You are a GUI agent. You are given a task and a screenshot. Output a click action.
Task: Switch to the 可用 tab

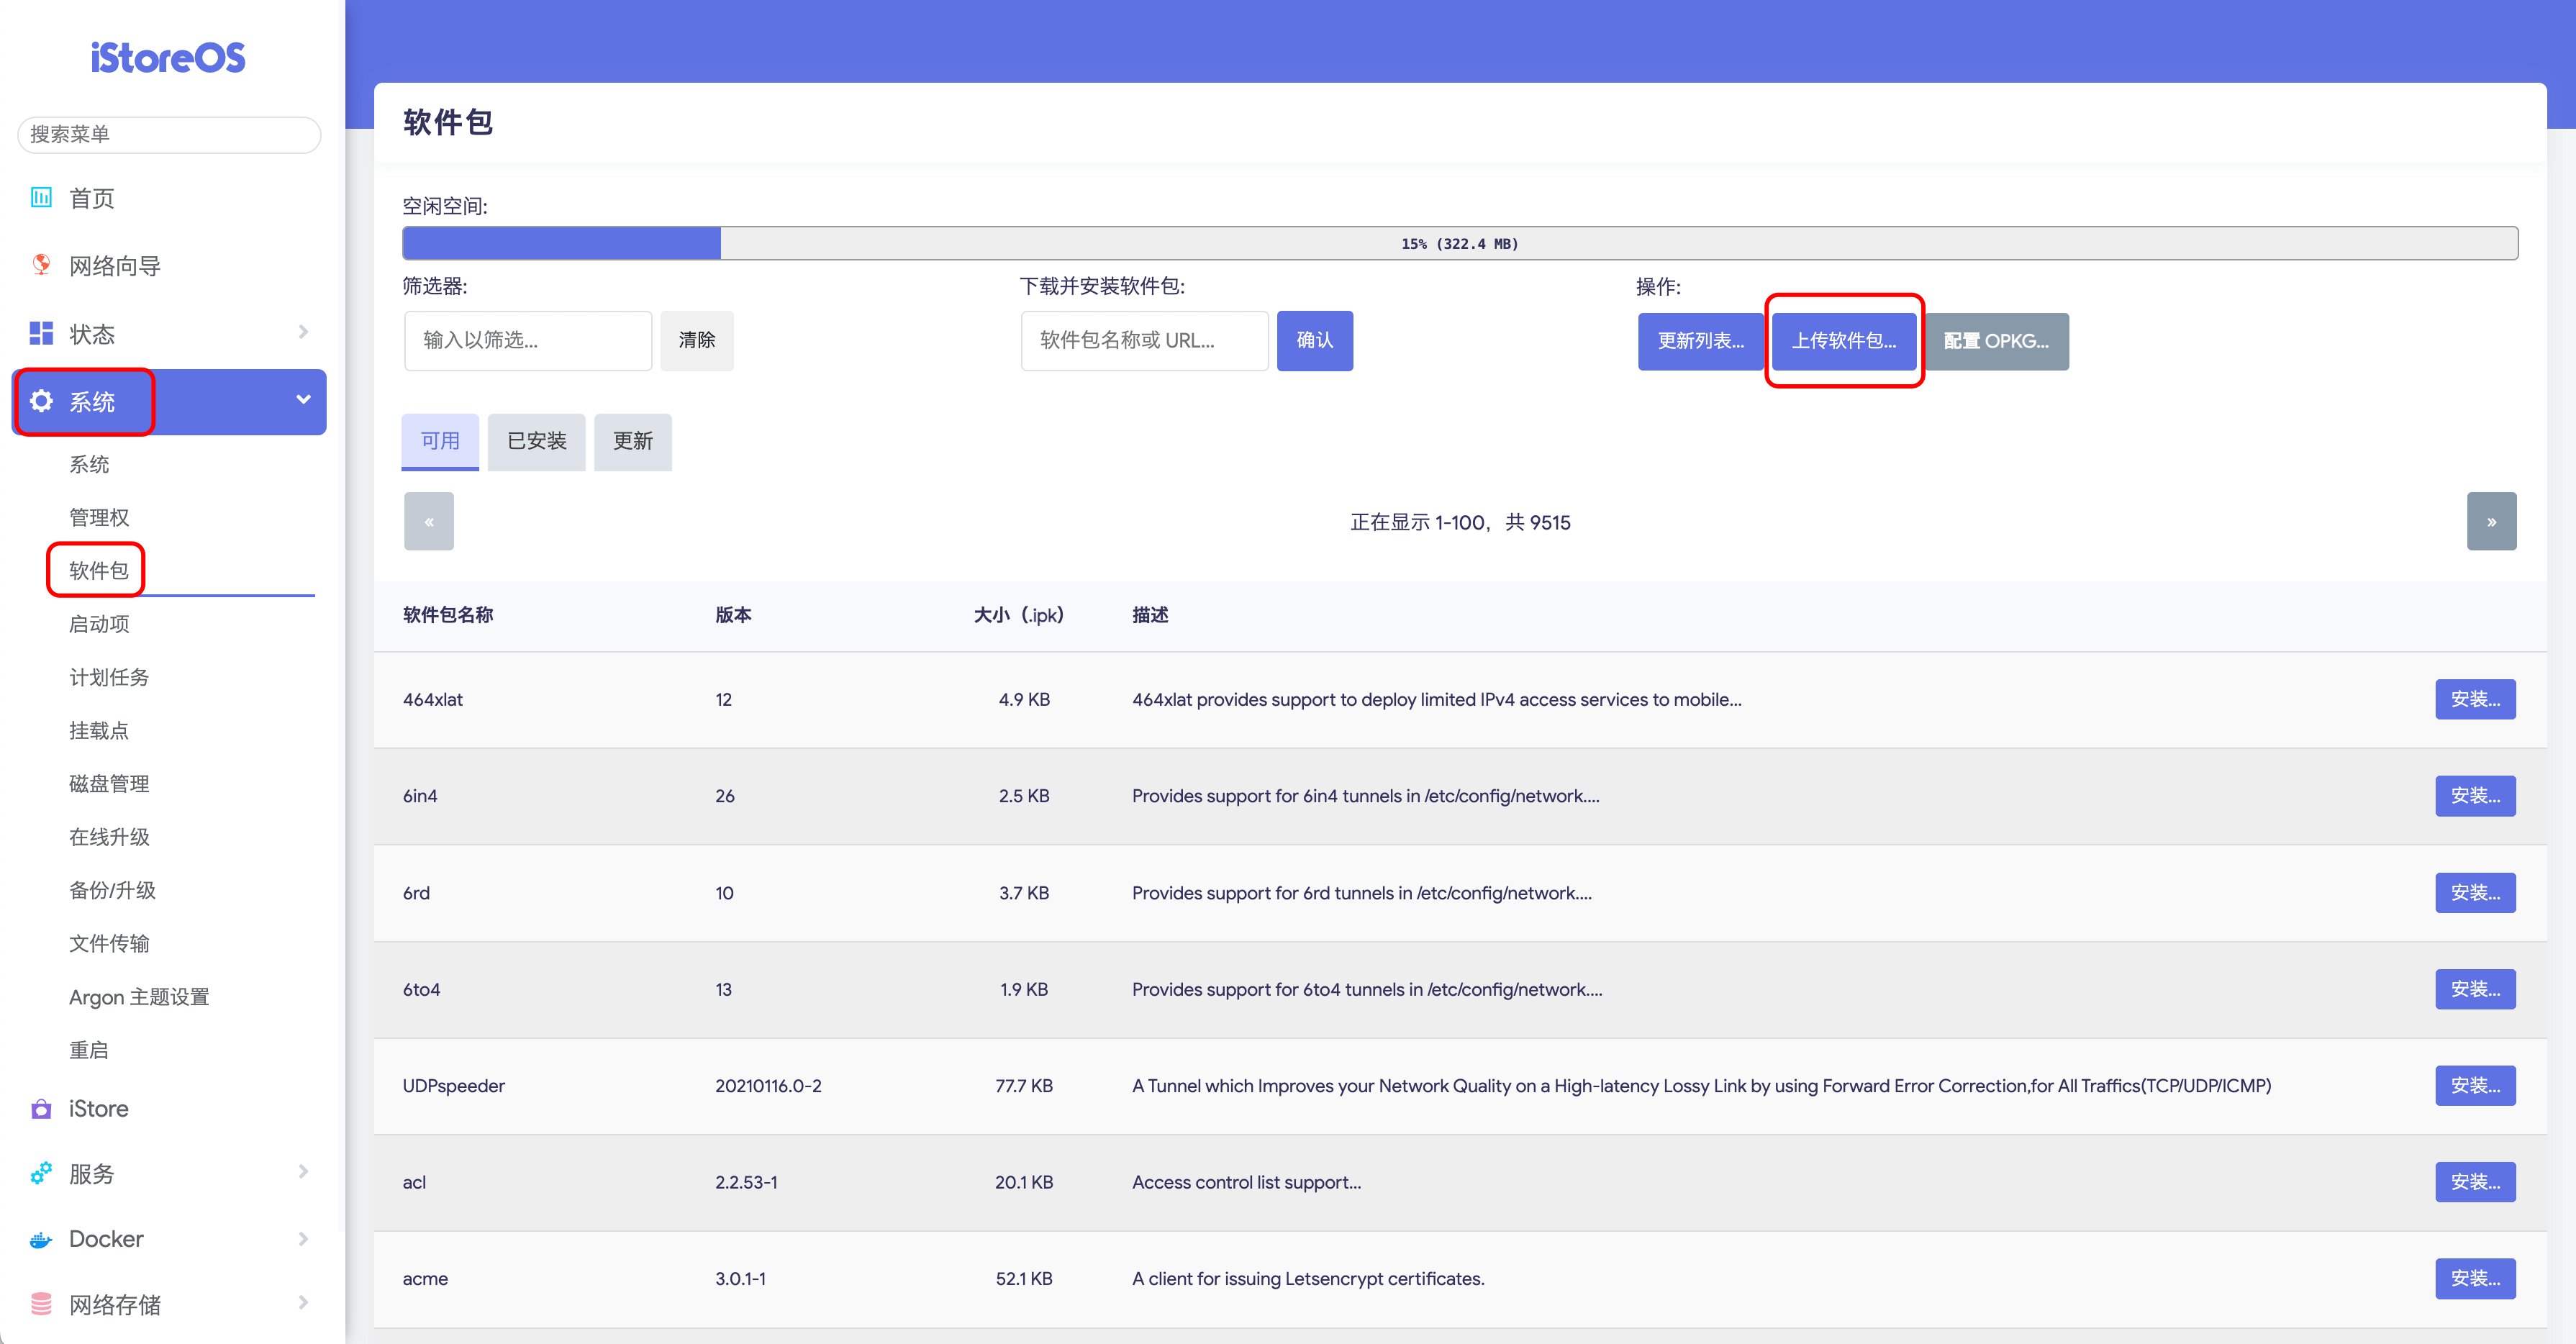coord(440,441)
